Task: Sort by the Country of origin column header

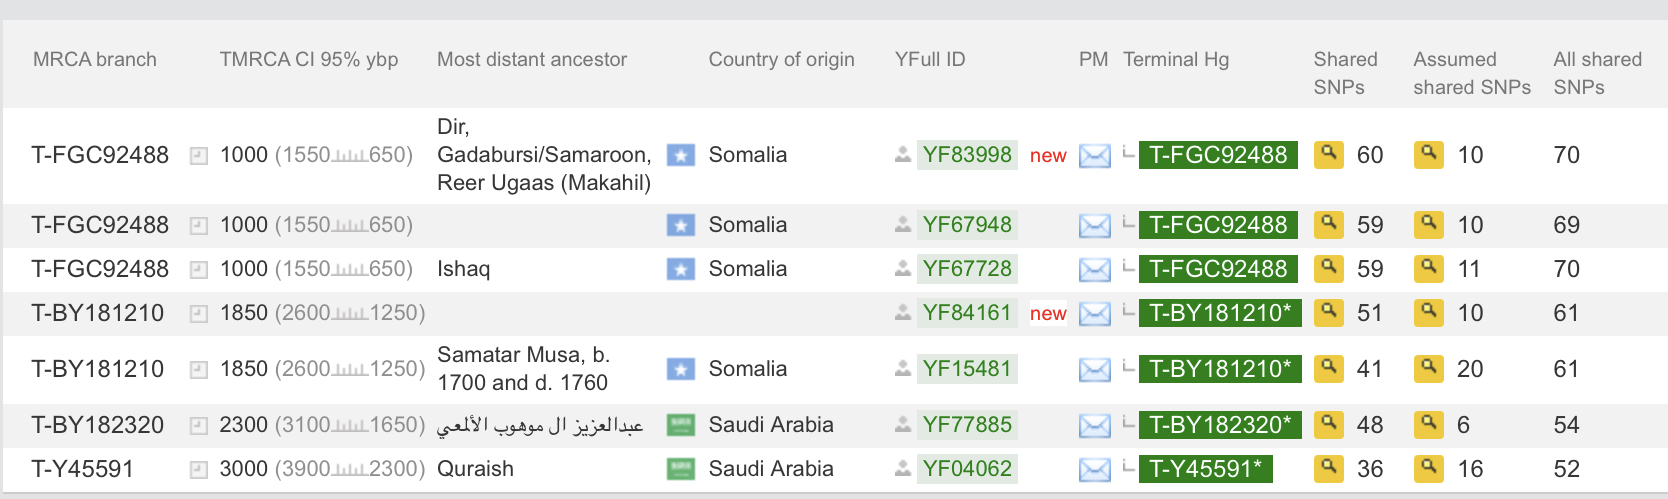Action: click(781, 60)
